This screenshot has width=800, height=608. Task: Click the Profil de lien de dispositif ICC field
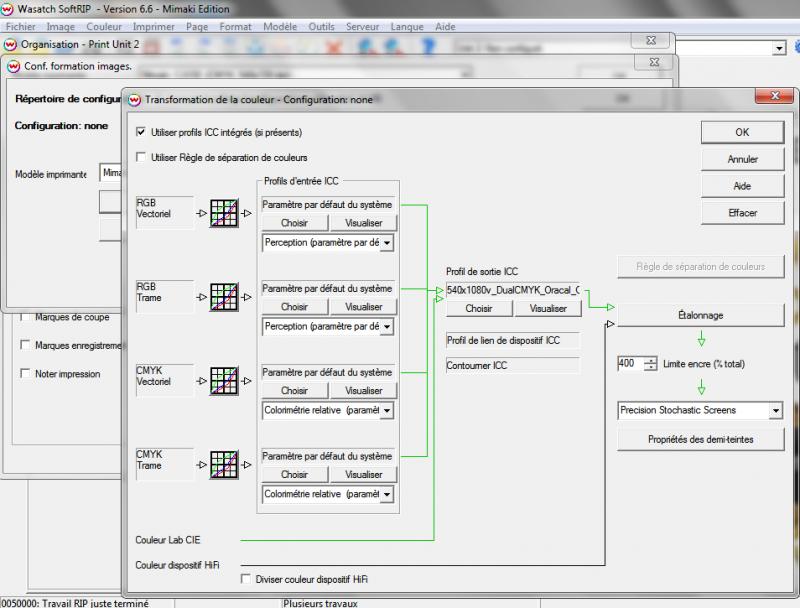pyautogui.click(x=513, y=340)
